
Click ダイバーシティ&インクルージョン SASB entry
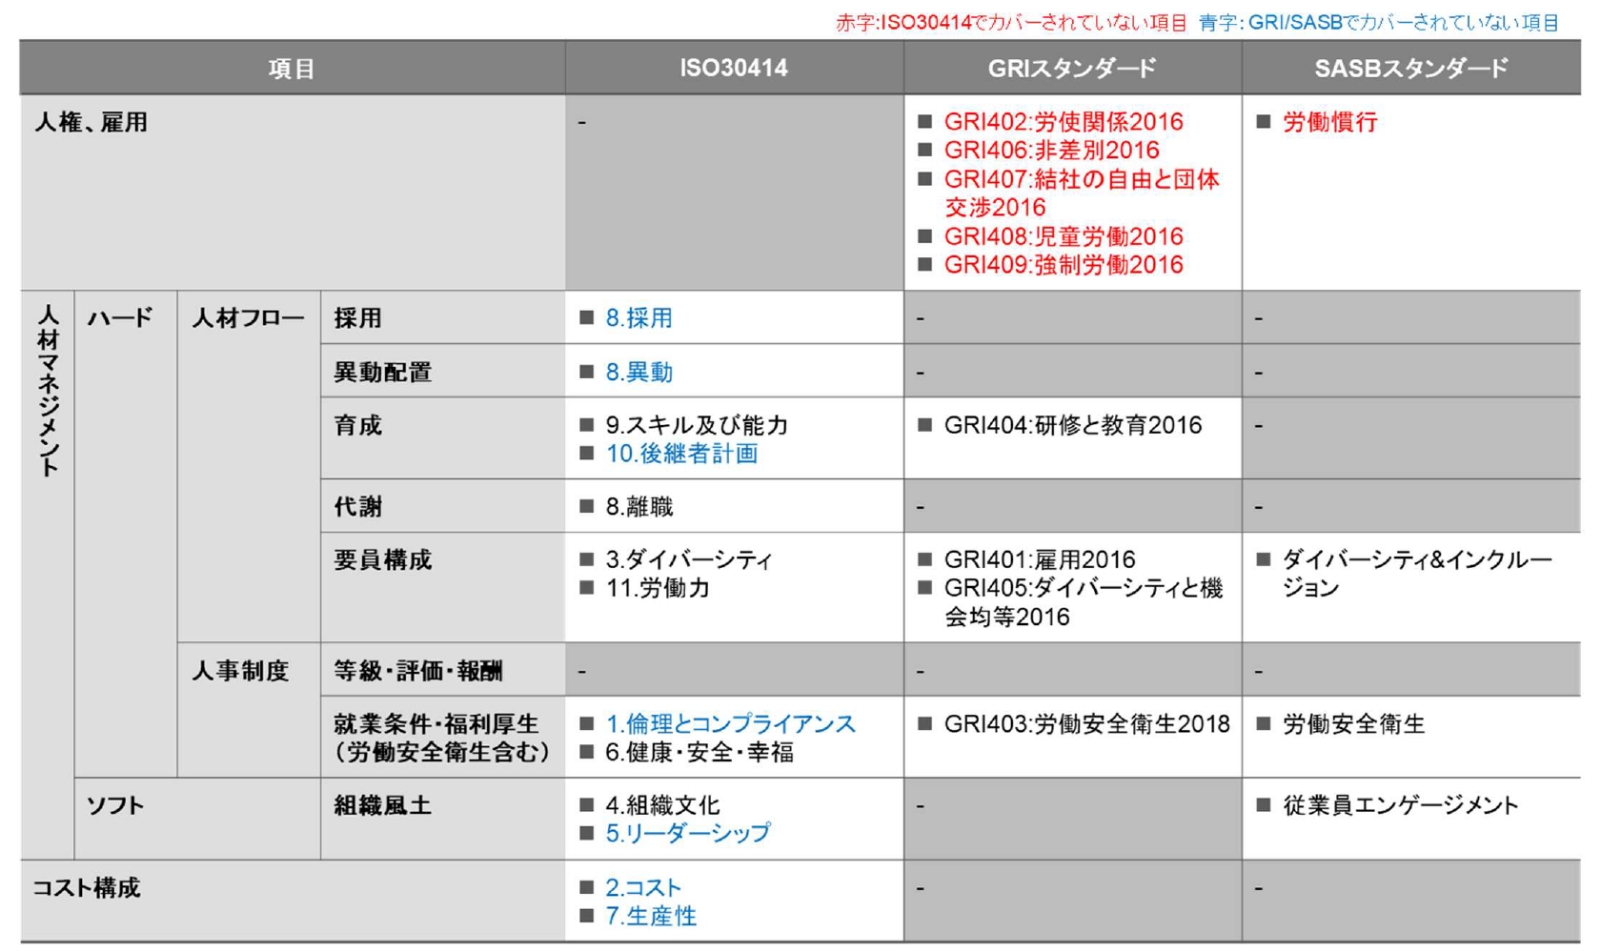(x=1416, y=574)
